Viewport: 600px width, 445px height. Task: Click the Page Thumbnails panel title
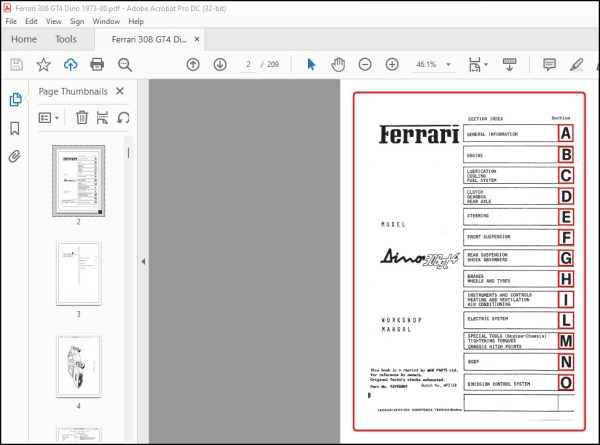point(73,91)
